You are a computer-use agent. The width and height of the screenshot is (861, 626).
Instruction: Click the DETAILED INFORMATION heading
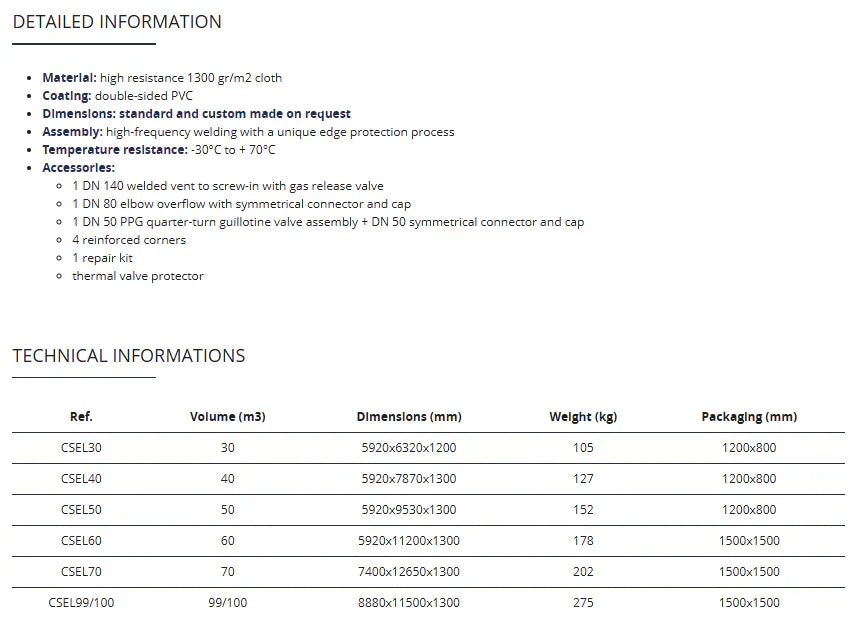tap(117, 22)
